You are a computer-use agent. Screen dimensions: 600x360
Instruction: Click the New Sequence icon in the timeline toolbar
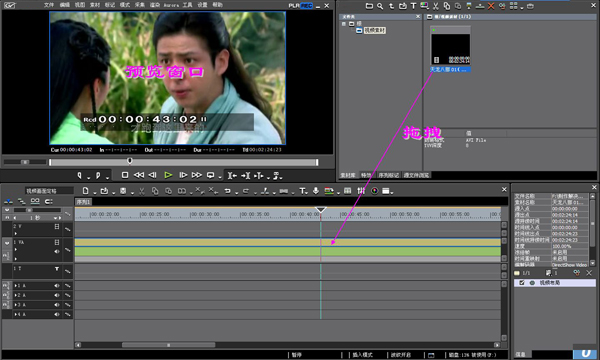(85, 191)
